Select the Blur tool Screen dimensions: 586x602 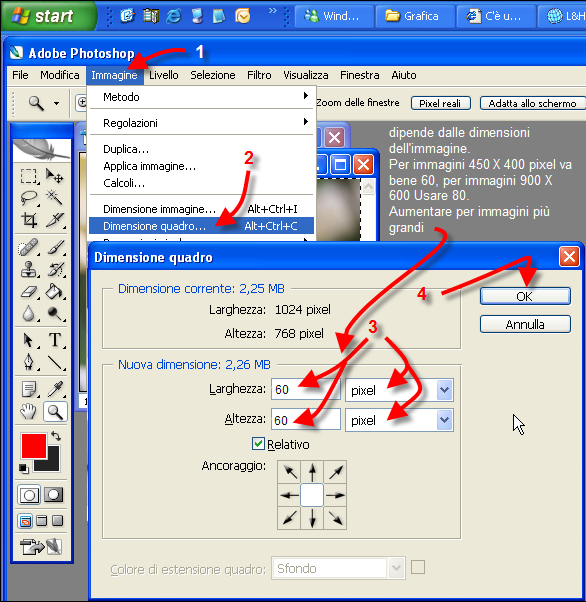tap(29, 313)
